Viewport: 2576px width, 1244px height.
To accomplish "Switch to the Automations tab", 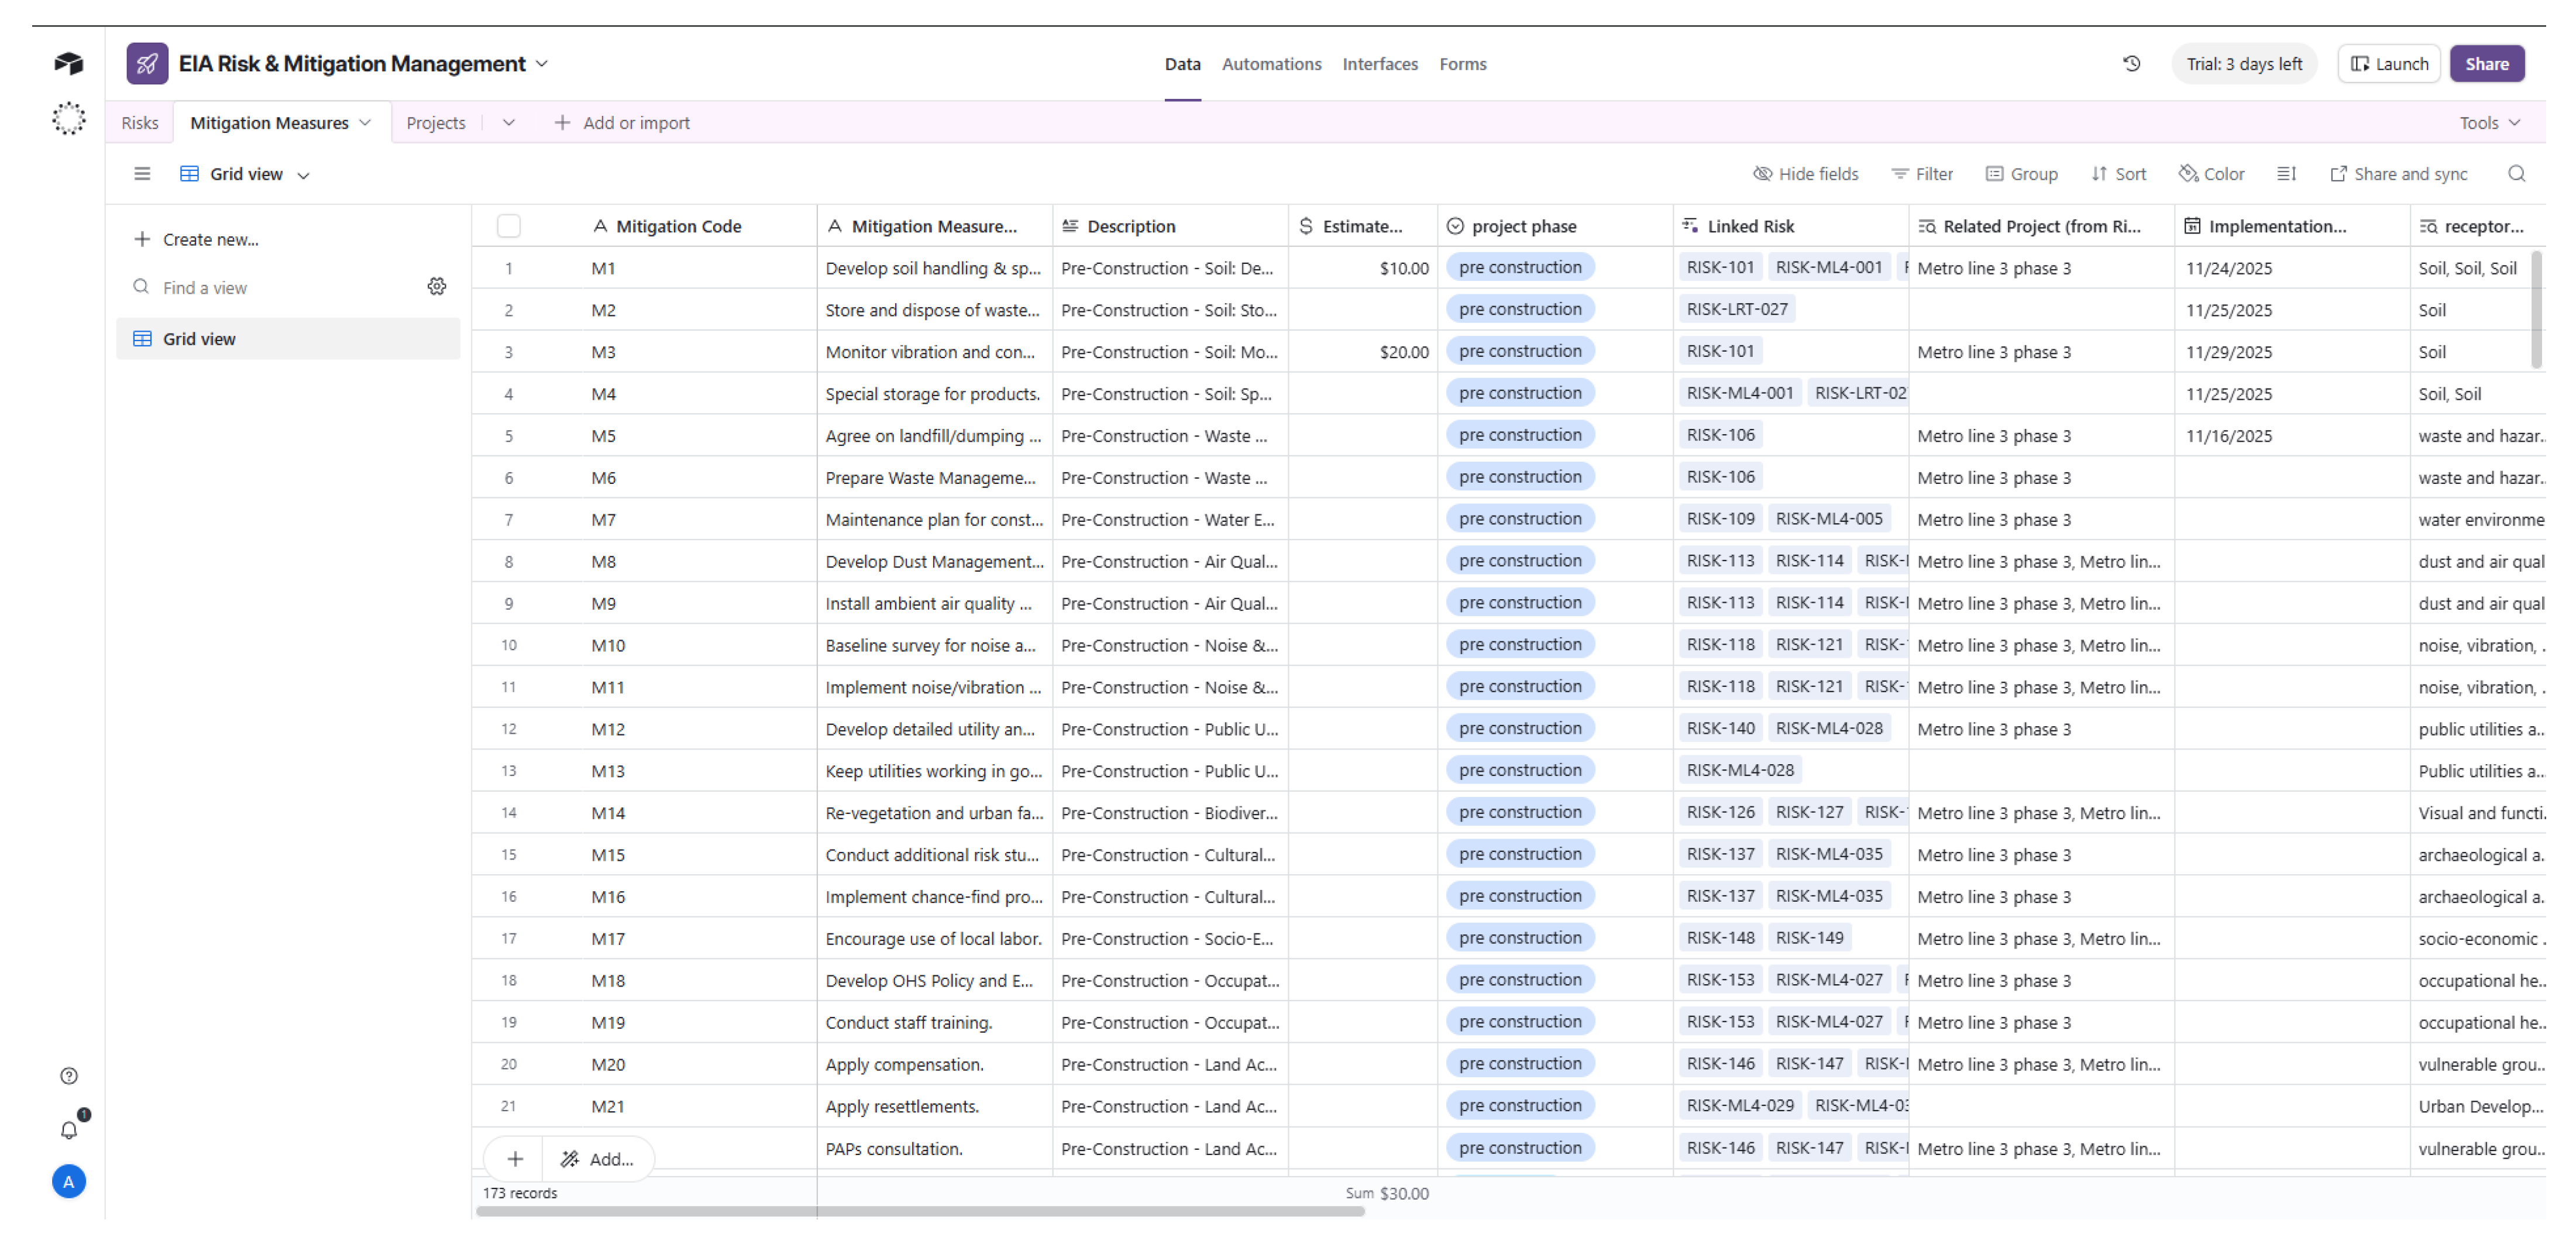I will coord(1271,64).
